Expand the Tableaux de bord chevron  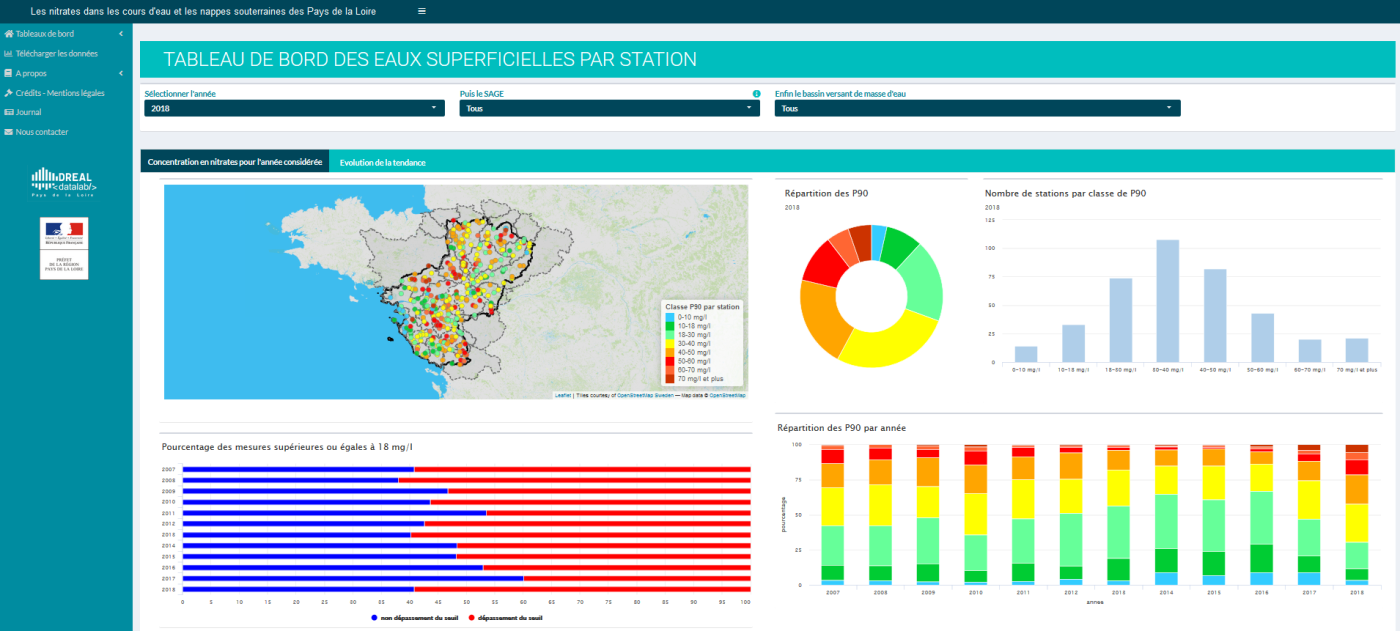(120, 34)
